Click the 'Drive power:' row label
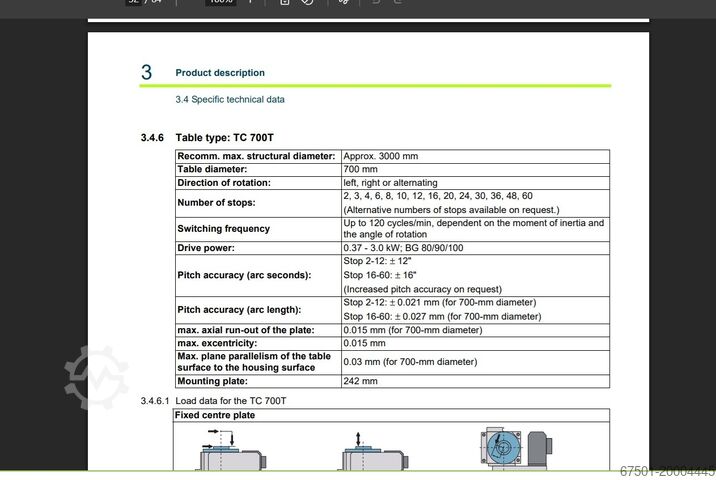The width and height of the screenshot is (716, 480). (x=207, y=248)
